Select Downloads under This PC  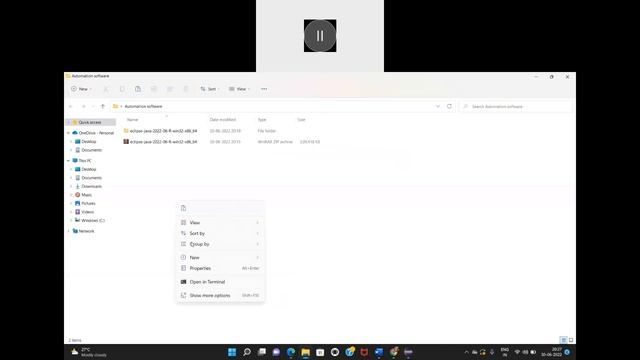(91, 187)
